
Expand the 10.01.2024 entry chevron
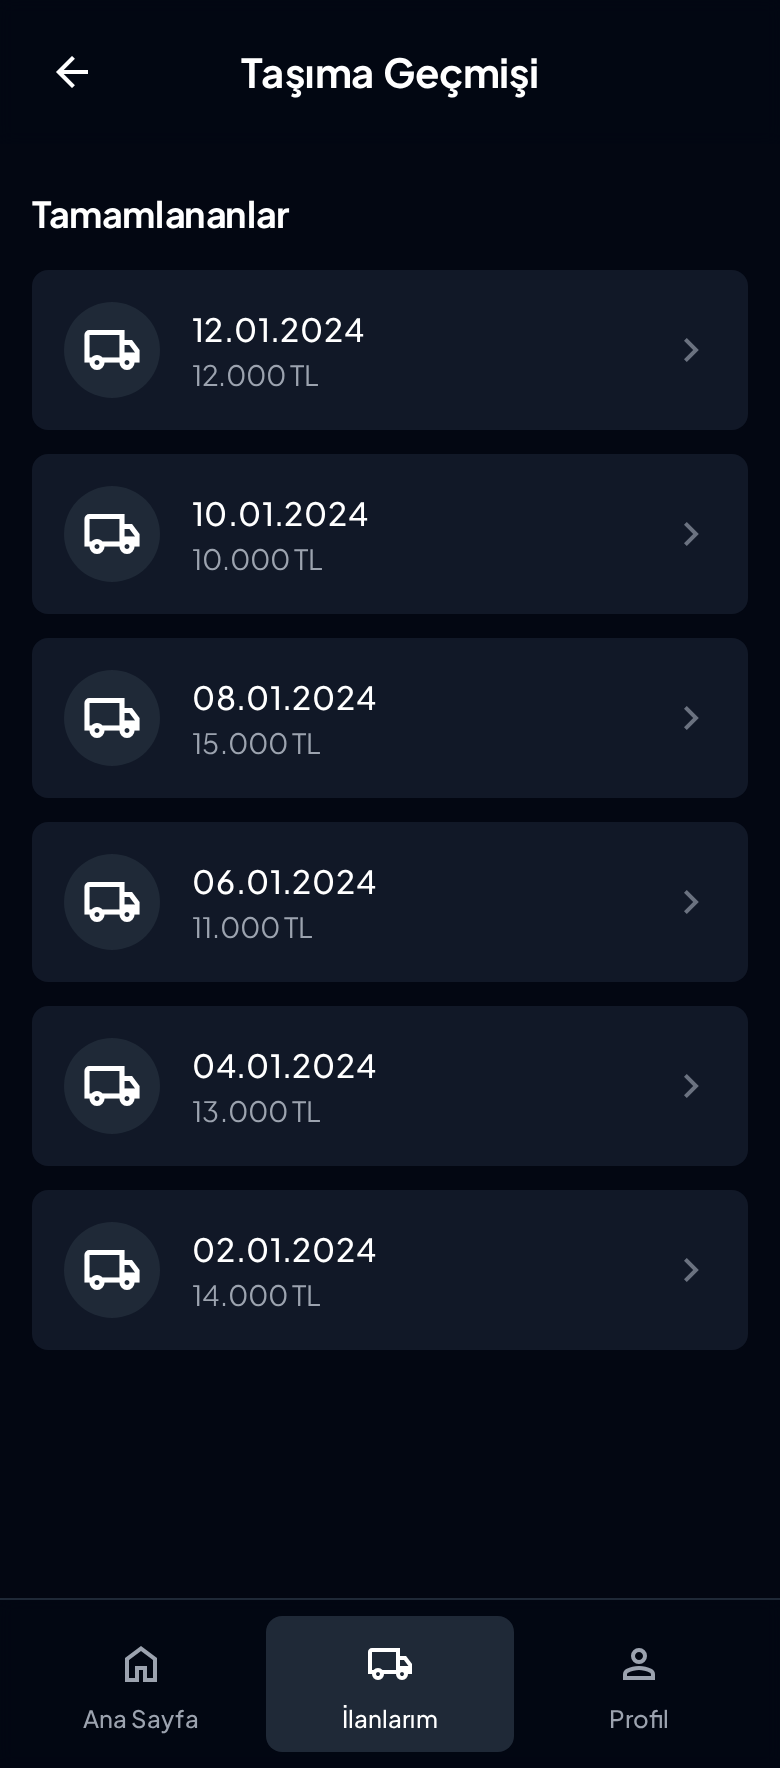click(x=690, y=534)
